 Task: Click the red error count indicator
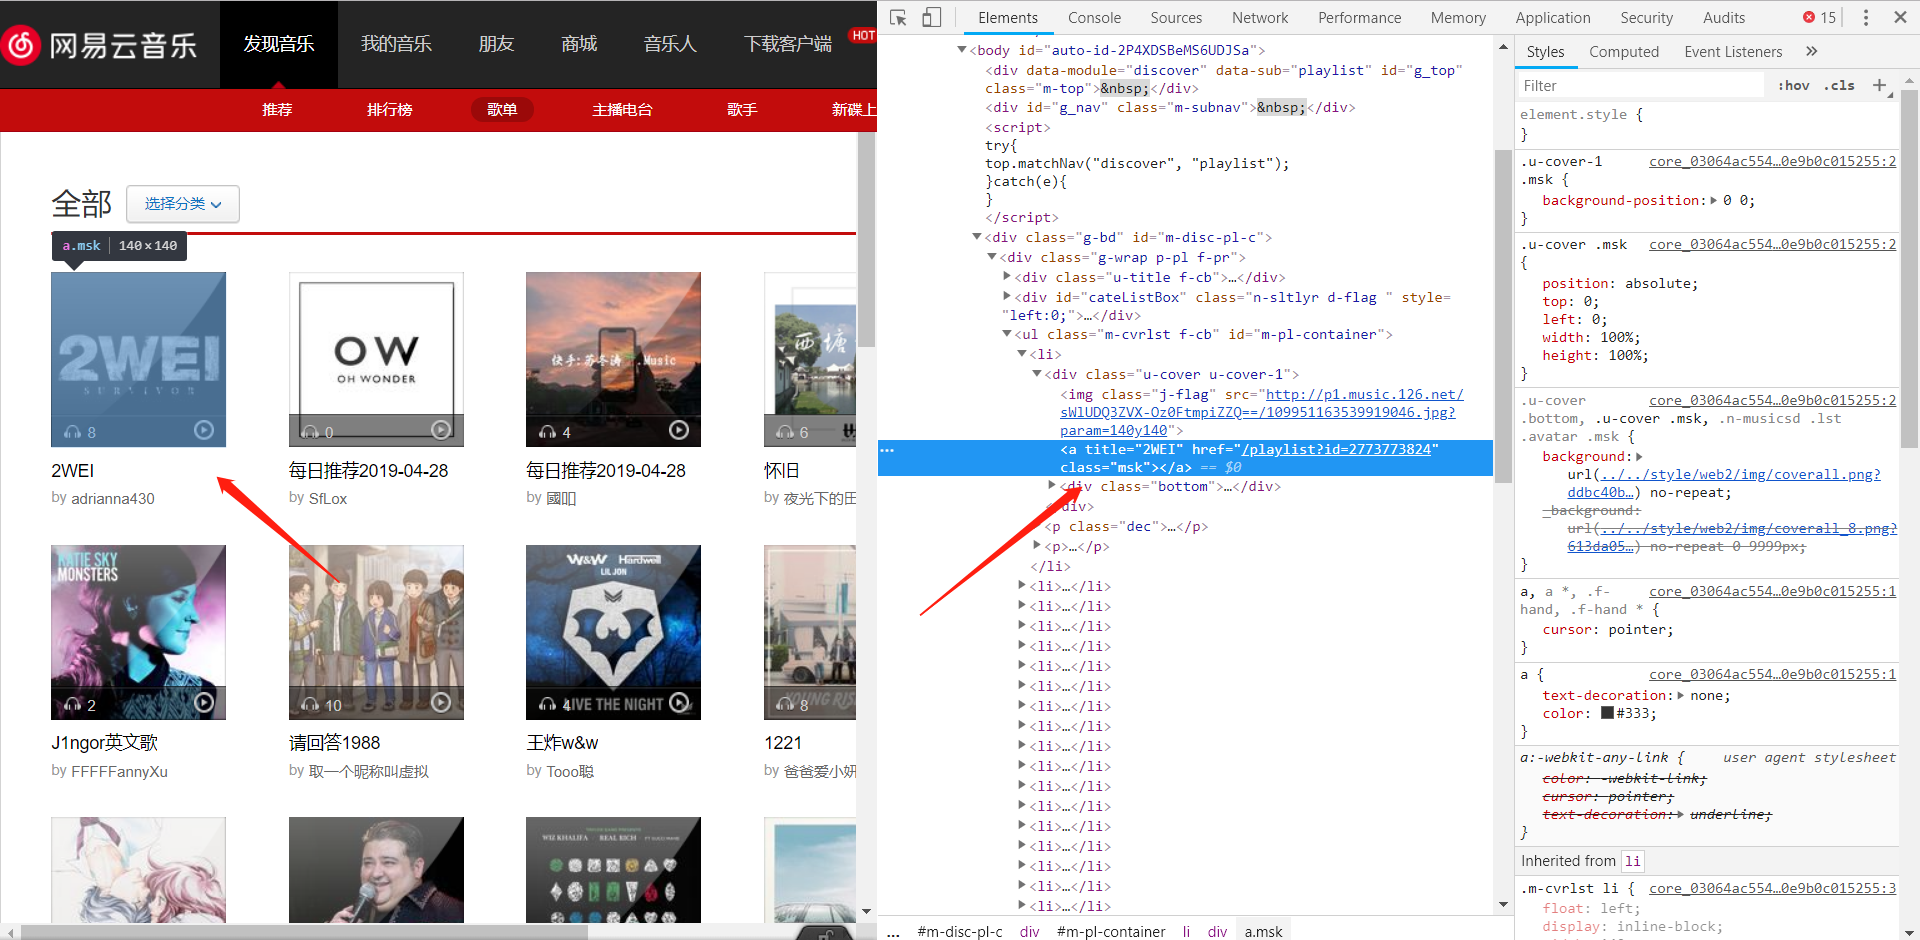1819,18
